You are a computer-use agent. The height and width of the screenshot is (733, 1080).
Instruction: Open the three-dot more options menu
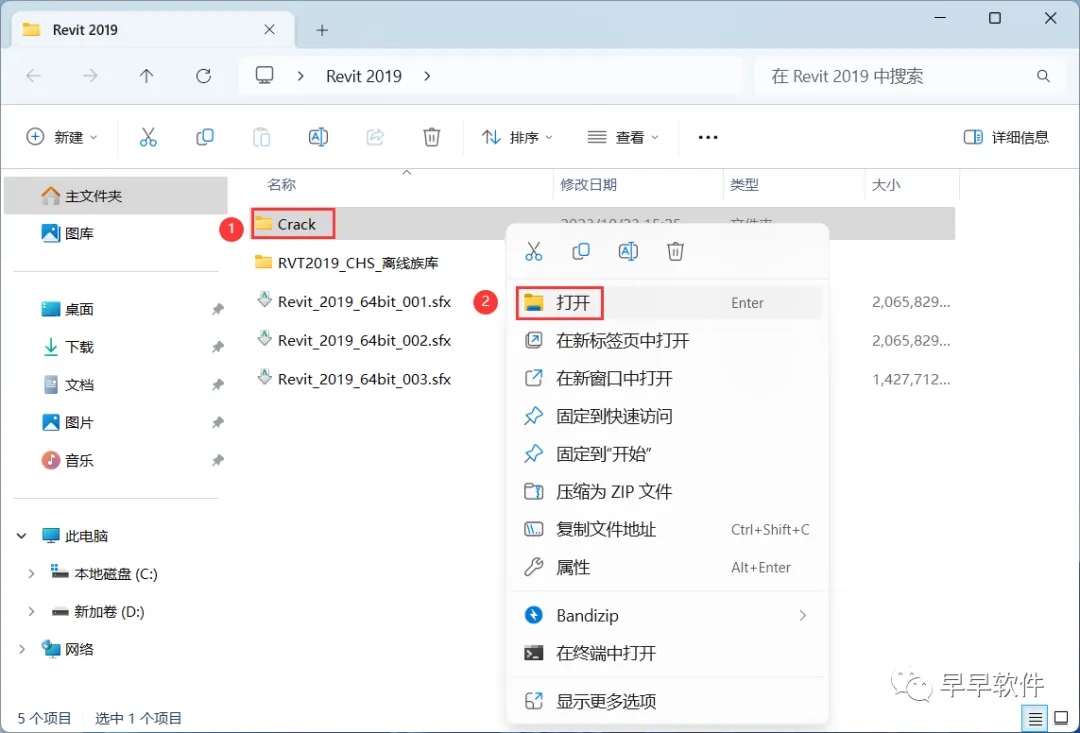pyautogui.click(x=708, y=137)
